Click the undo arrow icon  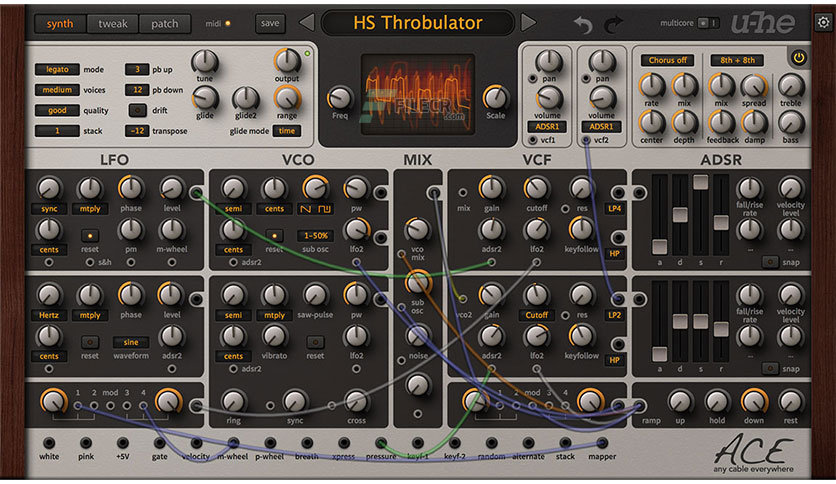(x=583, y=25)
